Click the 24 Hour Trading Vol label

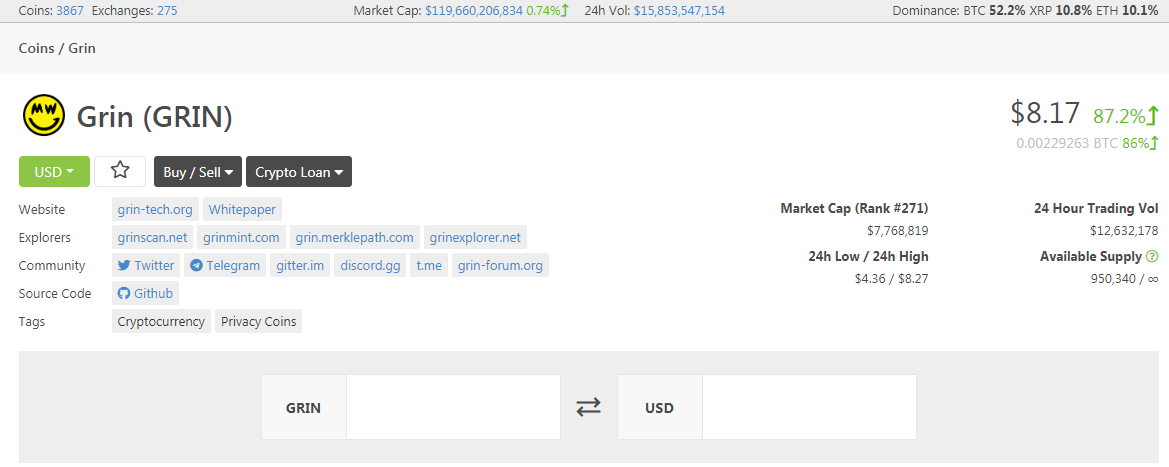click(1096, 208)
